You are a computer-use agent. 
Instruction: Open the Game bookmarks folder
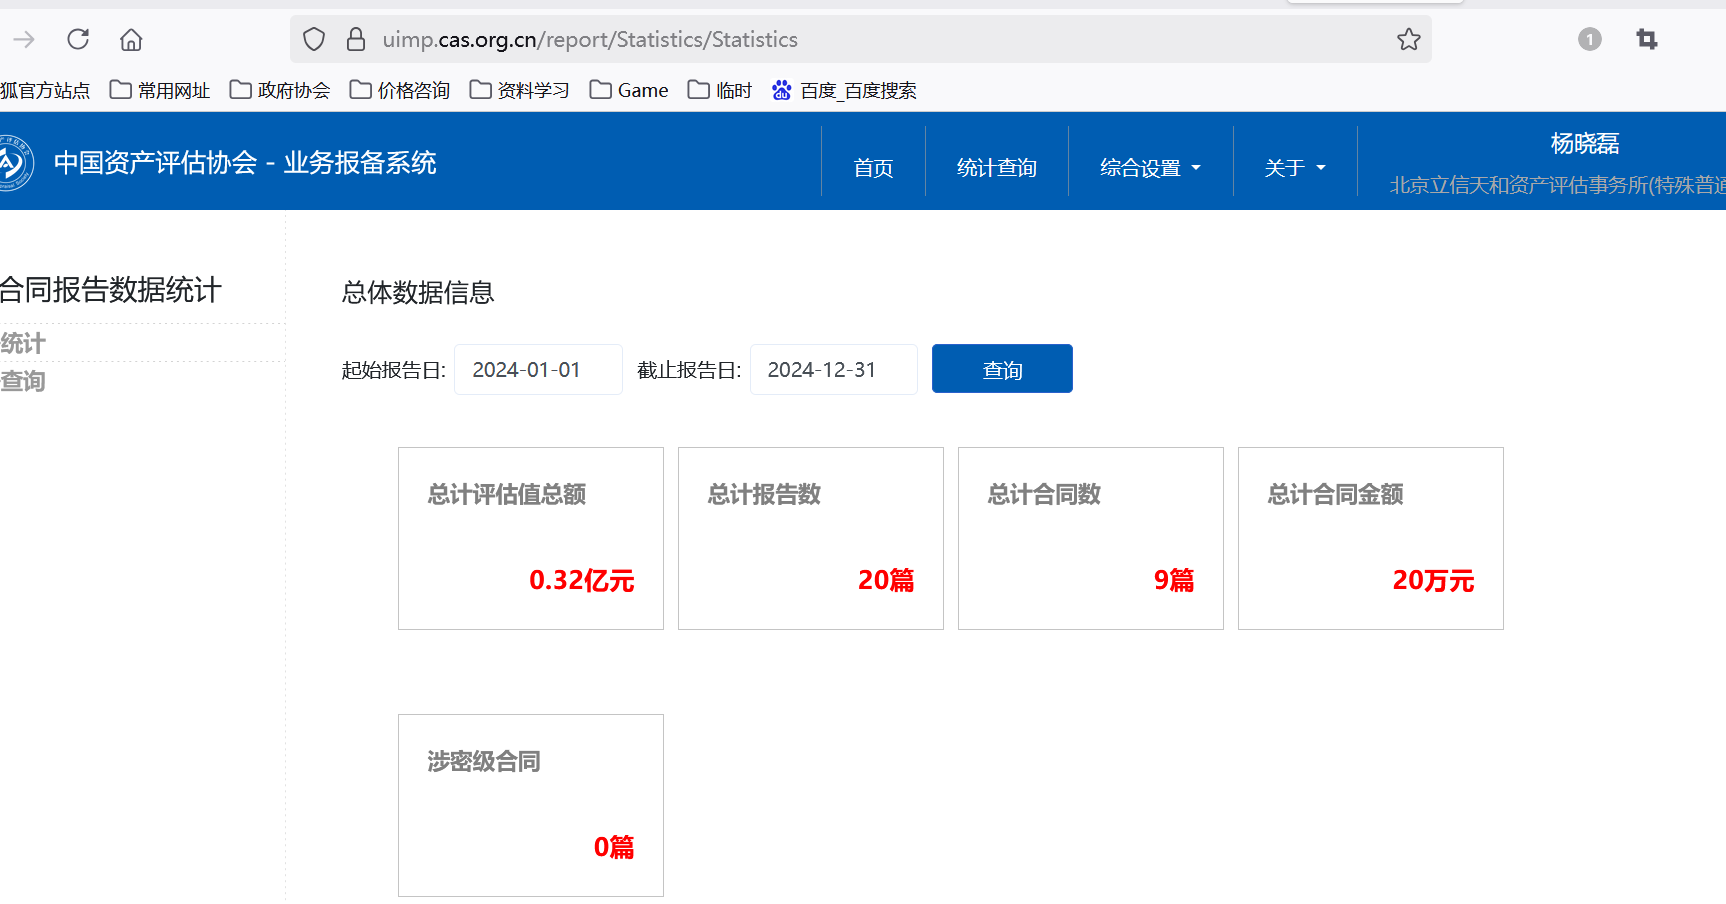(x=629, y=91)
